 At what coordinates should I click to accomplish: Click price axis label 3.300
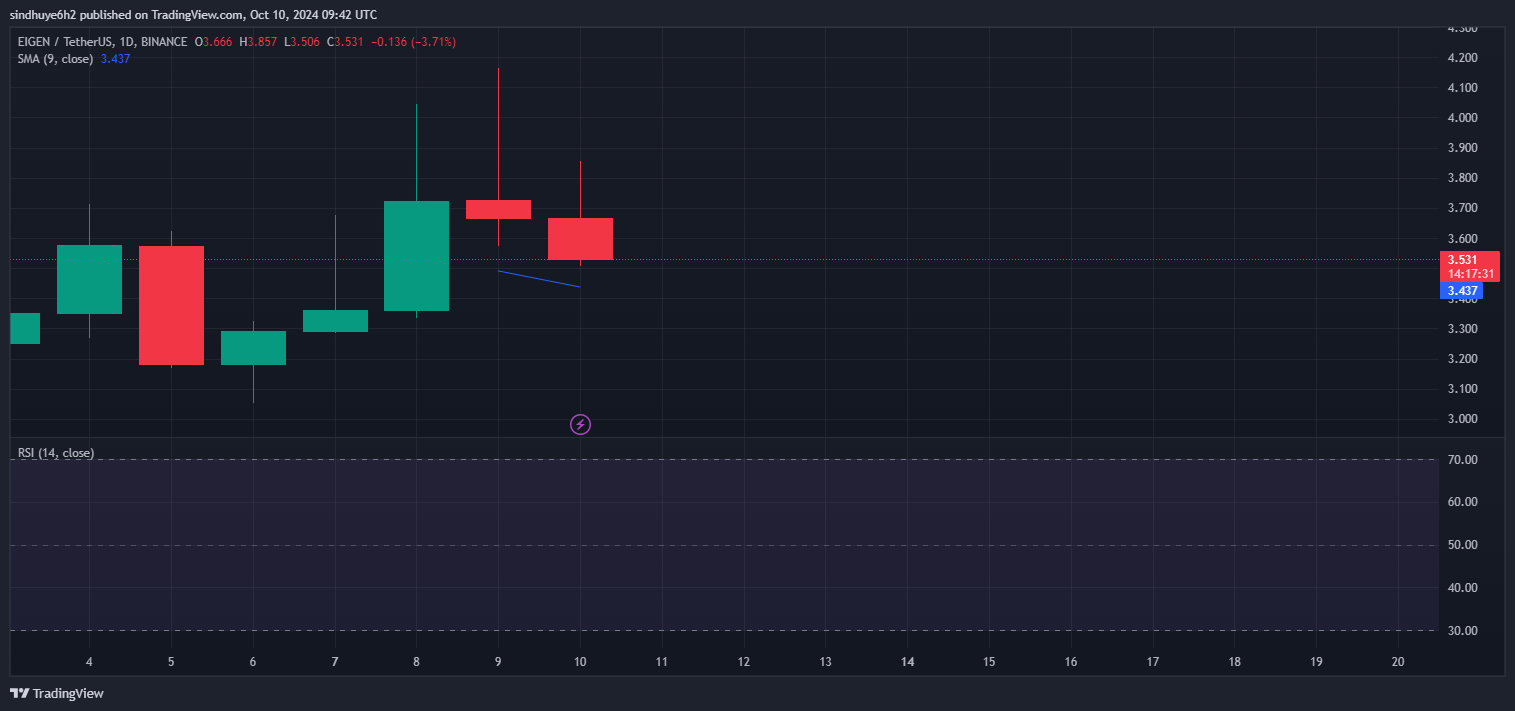click(x=1463, y=329)
